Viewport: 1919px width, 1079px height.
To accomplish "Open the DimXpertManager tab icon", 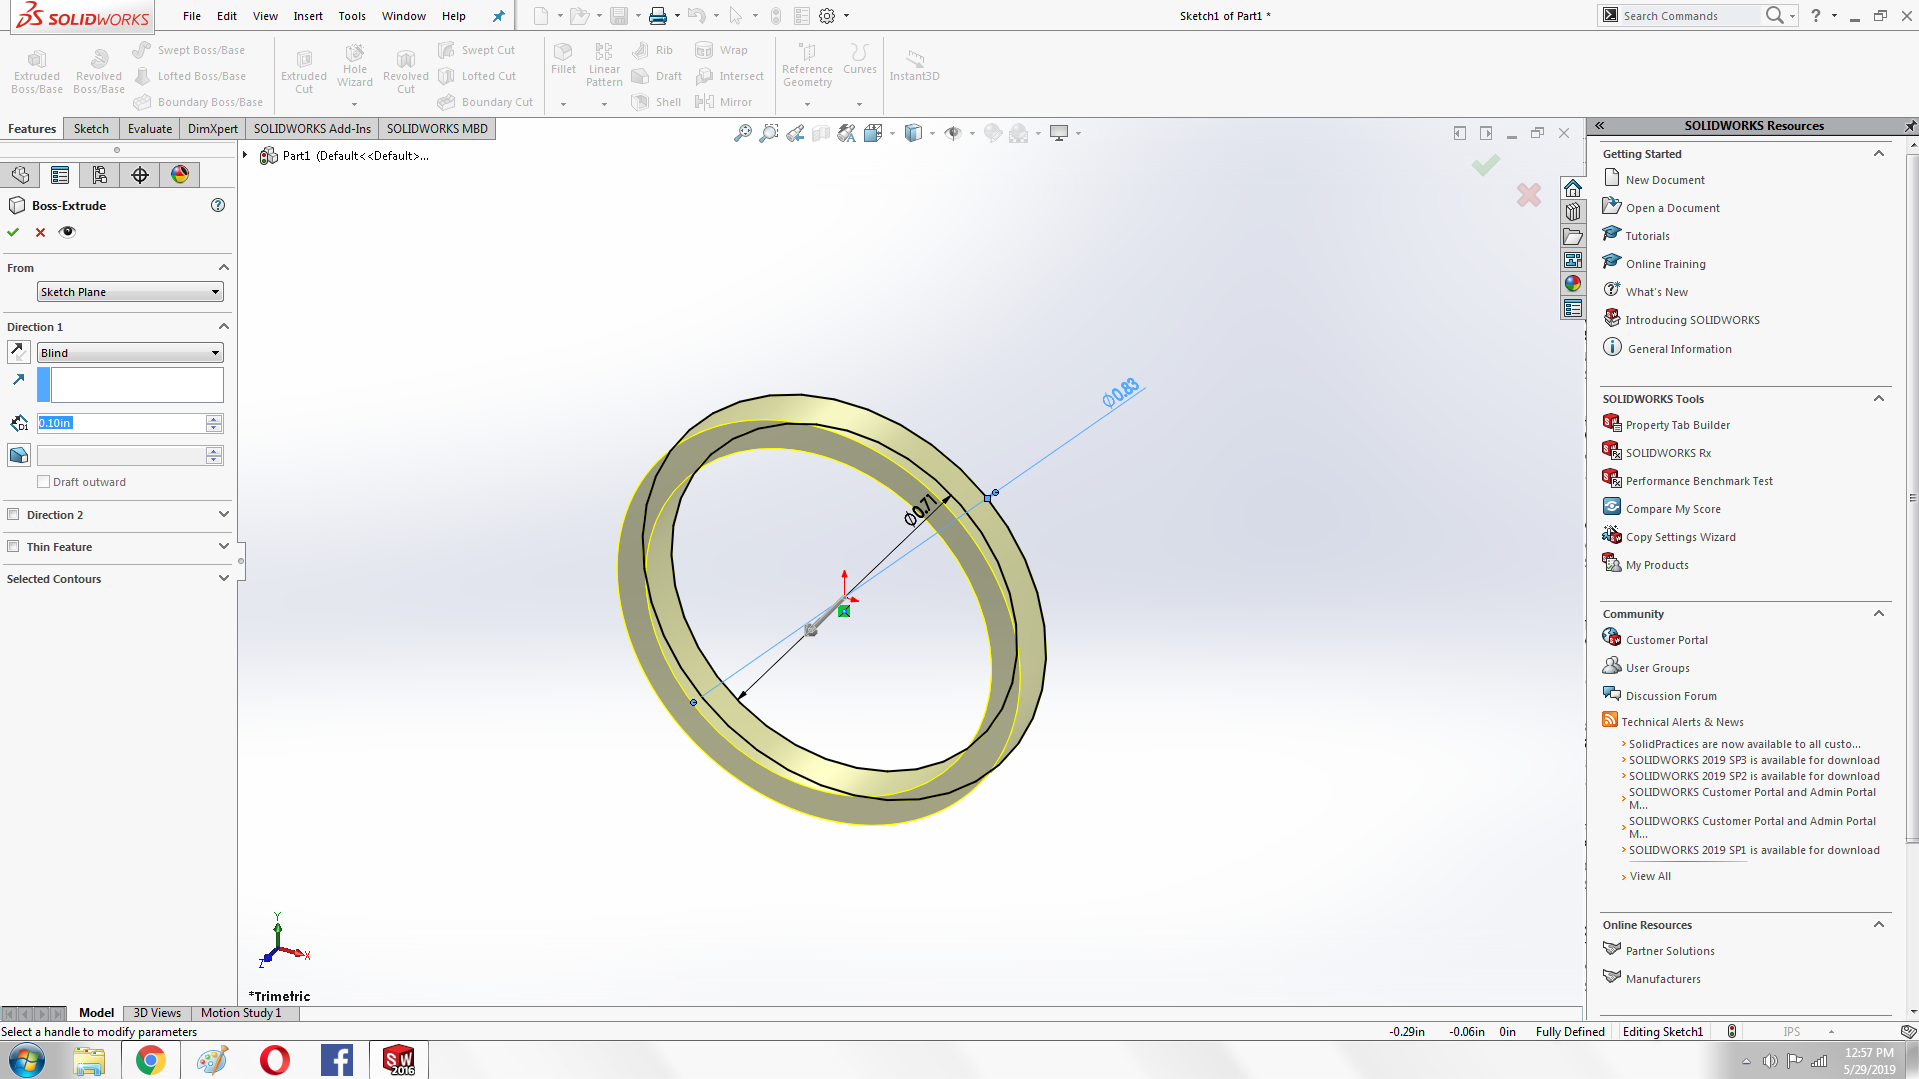I will click(140, 175).
